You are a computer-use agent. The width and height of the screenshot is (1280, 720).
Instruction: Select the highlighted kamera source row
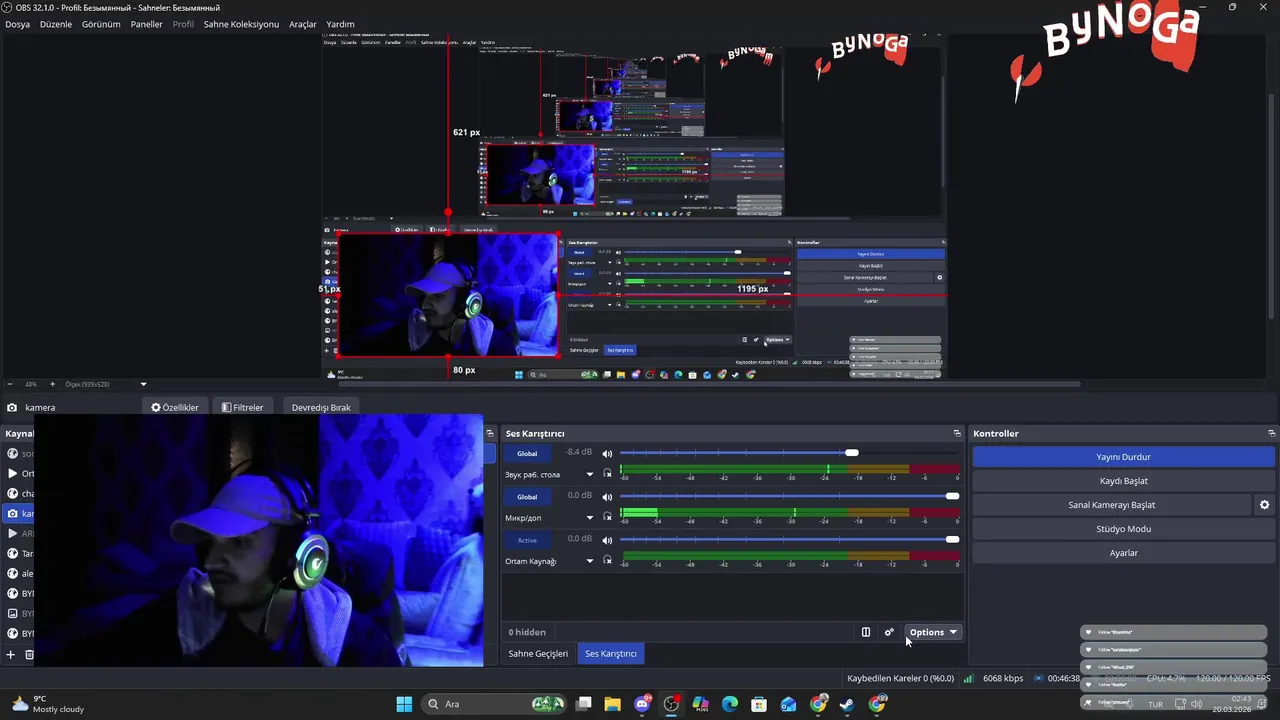coord(18,514)
